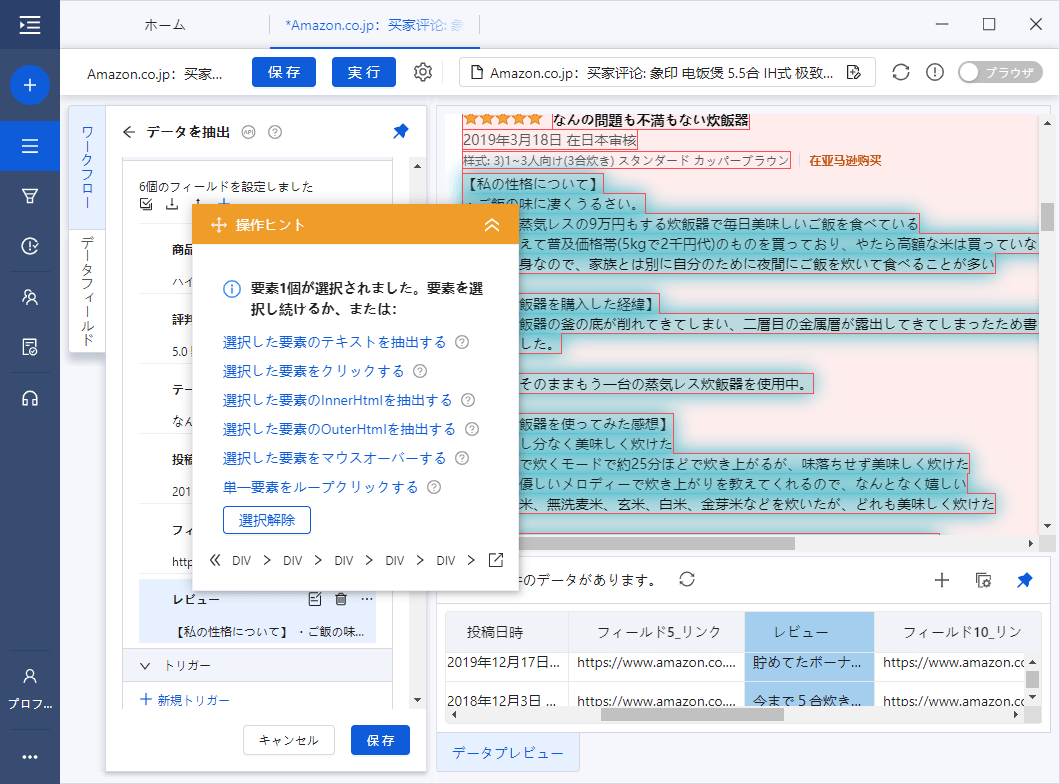Open help icon beside ループクリックする option
This screenshot has width=1060, height=784.
434,487
